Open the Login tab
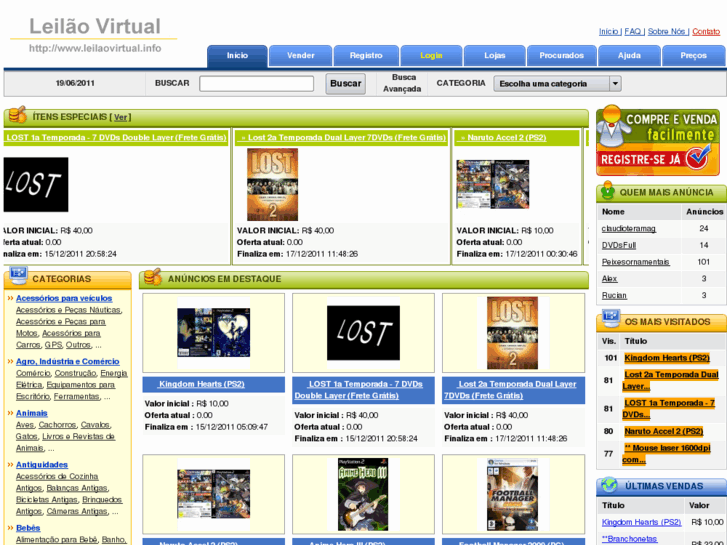Viewport: 727px width, 545px height. (431, 56)
